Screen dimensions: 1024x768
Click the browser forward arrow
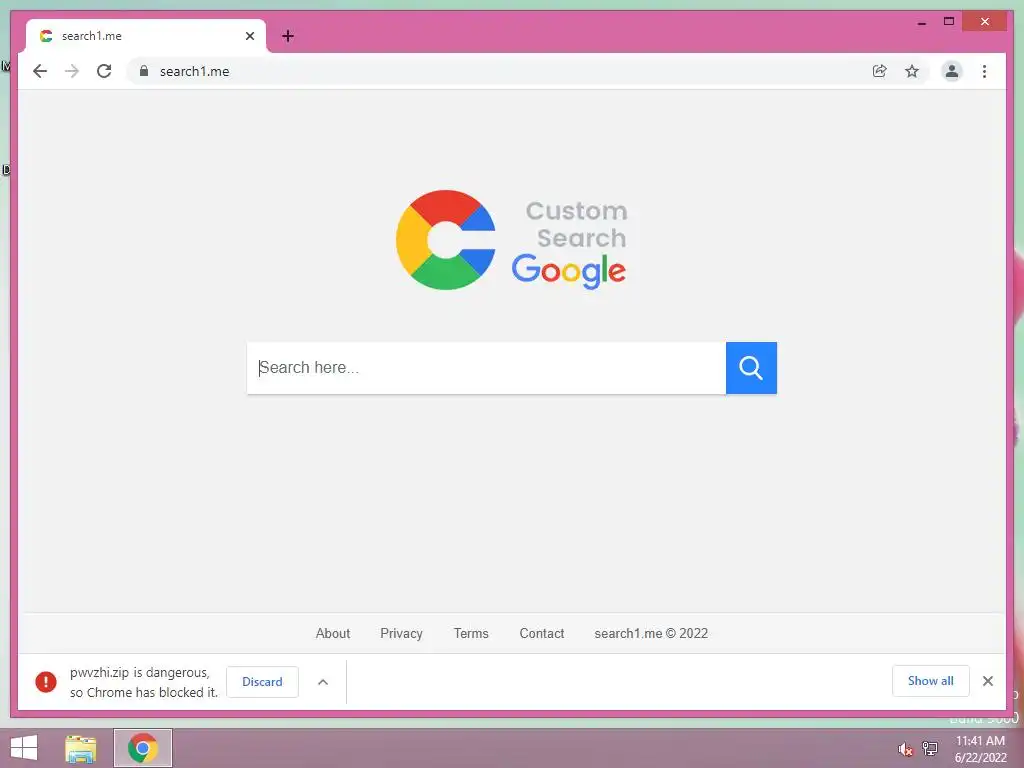72,71
